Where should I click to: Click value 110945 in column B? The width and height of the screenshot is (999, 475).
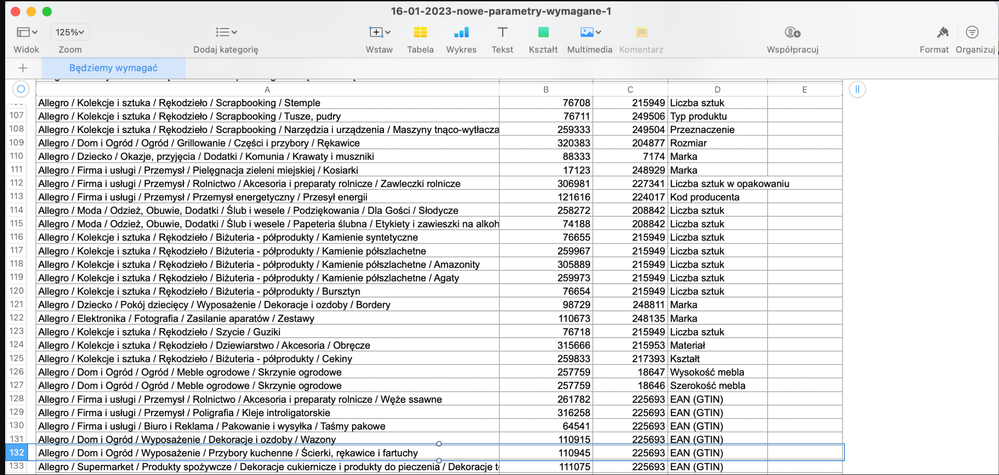click(546, 453)
